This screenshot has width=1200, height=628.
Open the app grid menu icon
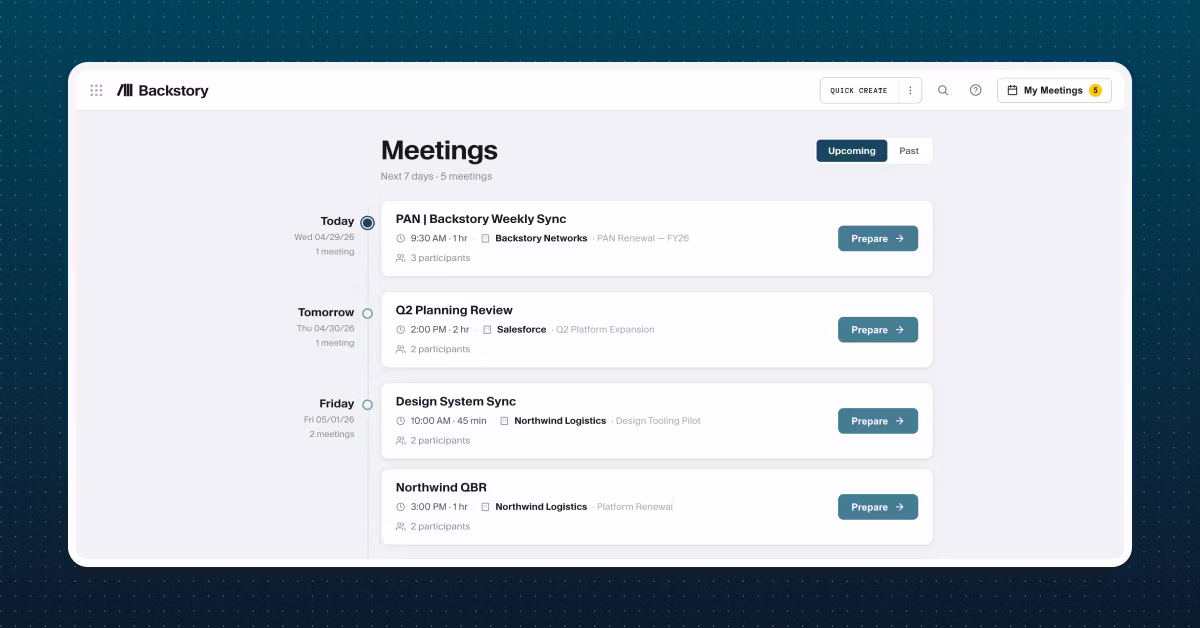coord(96,90)
